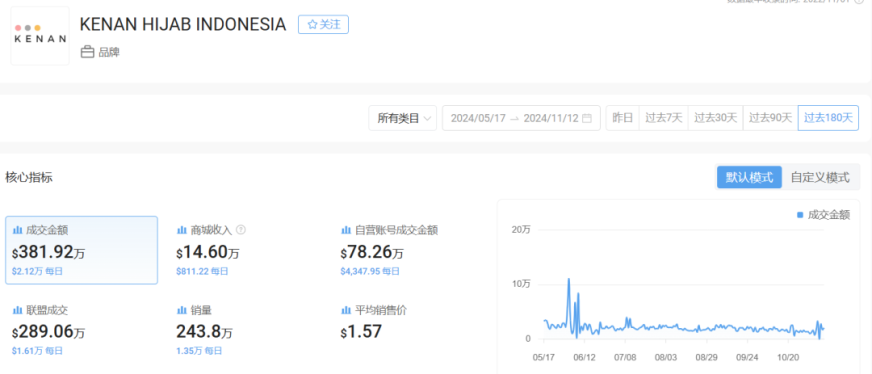The height and width of the screenshot is (374, 872).
Task: Select the 过去30天 time range
Action: pos(715,118)
